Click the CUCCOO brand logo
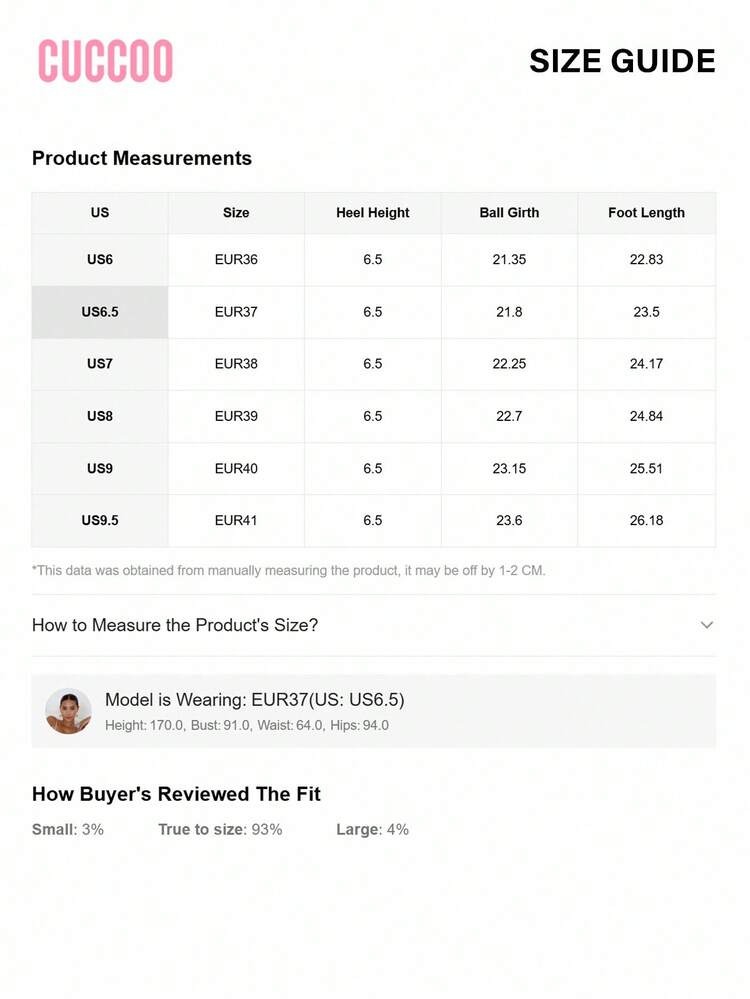The image size is (750, 999). [x=105, y=61]
